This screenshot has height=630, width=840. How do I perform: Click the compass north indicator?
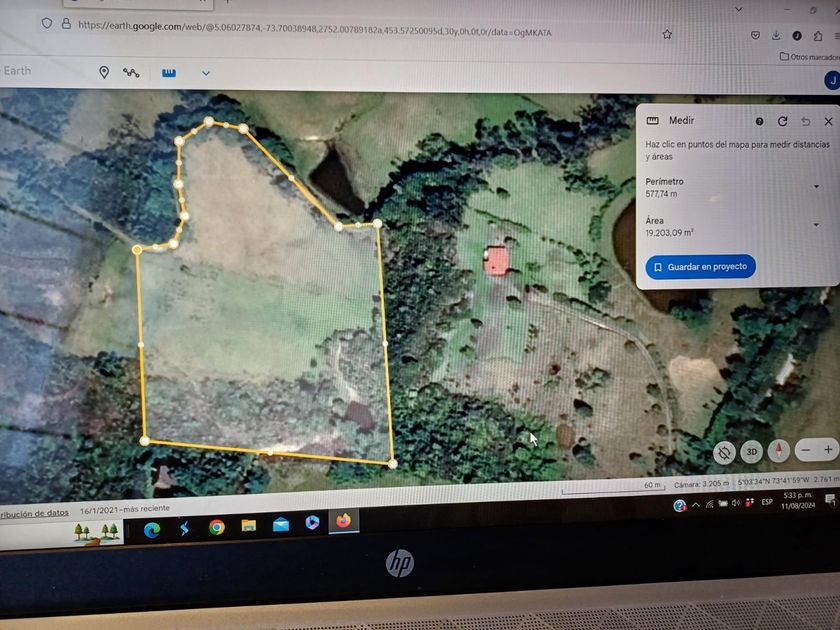click(x=778, y=451)
